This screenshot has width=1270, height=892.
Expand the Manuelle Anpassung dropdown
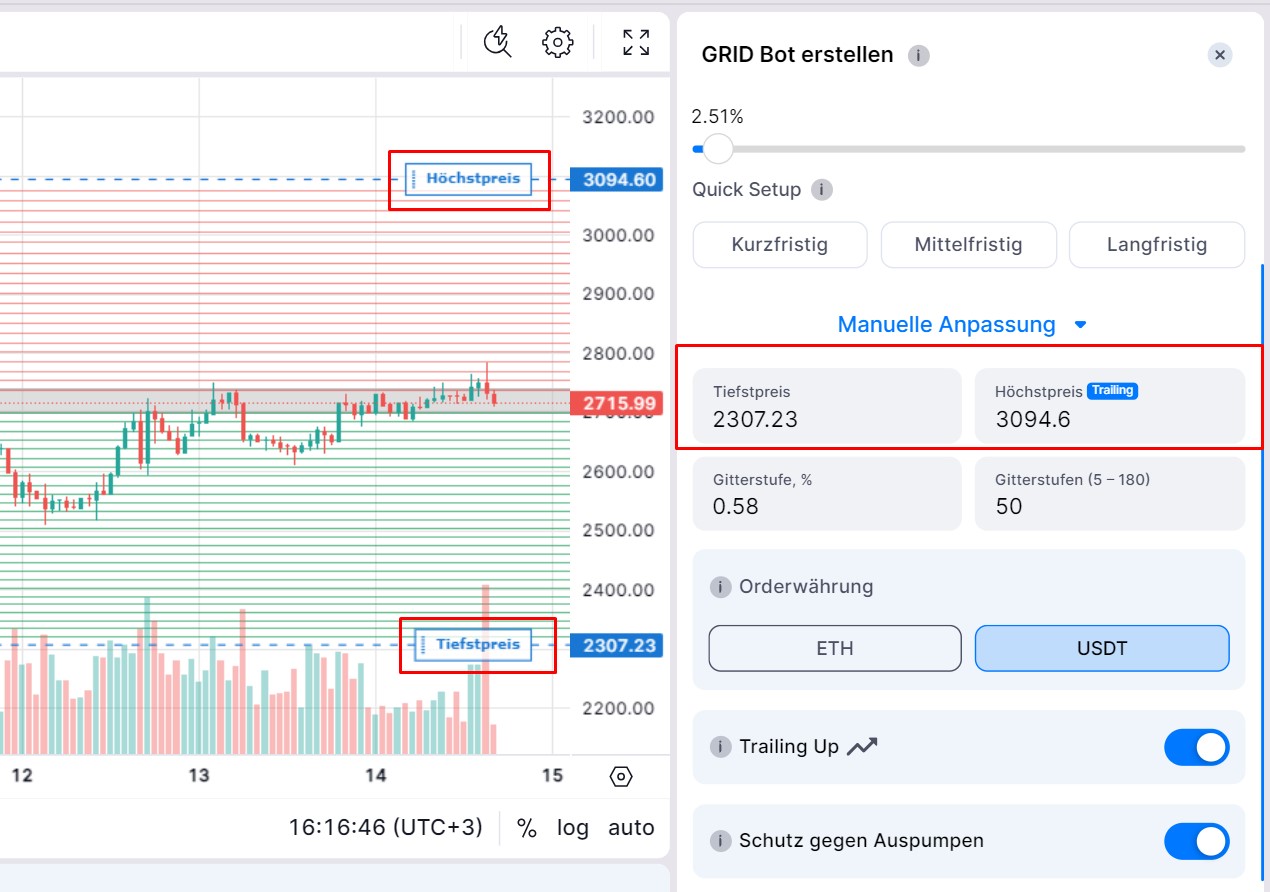click(962, 325)
